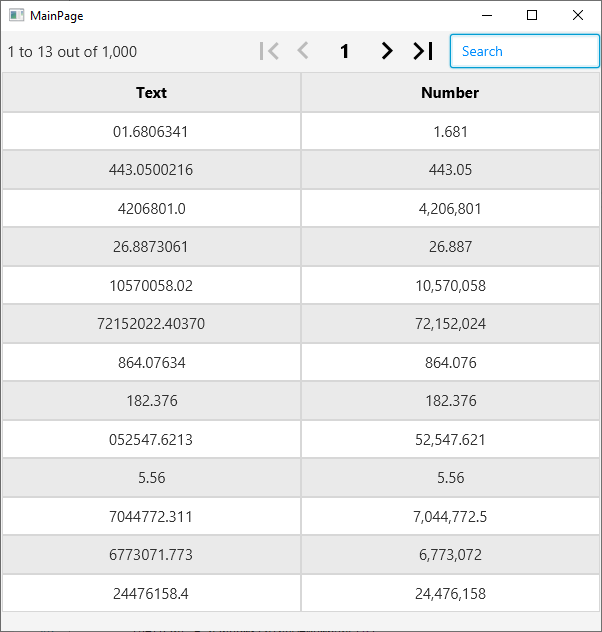
Task: Sort by the Text column header
Action: (151, 93)
